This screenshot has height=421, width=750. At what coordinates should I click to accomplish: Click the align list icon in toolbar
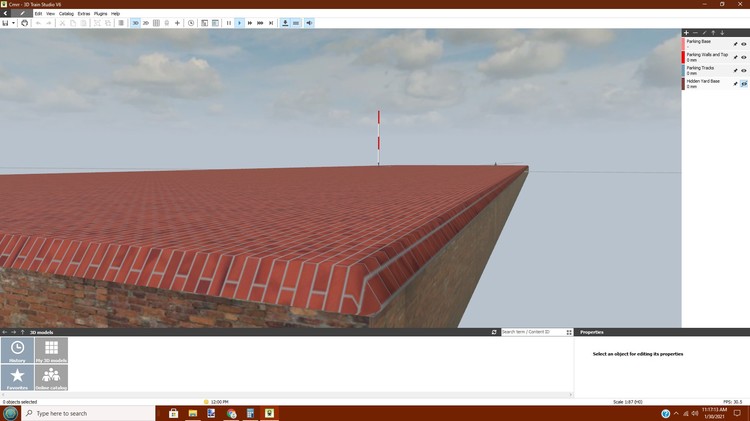121,23
